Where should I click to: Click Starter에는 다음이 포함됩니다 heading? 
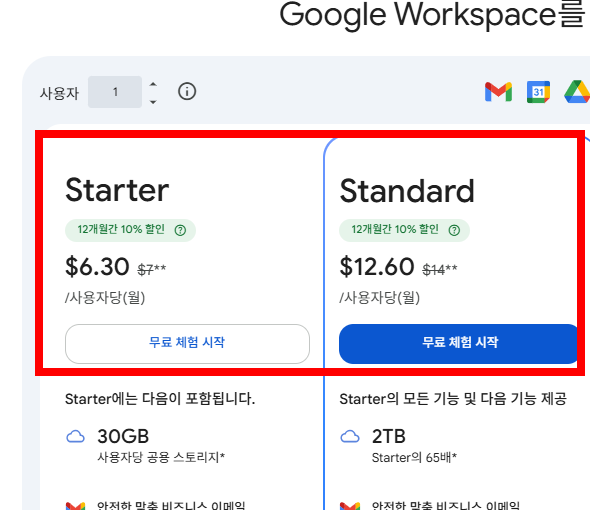pos(160,399)
